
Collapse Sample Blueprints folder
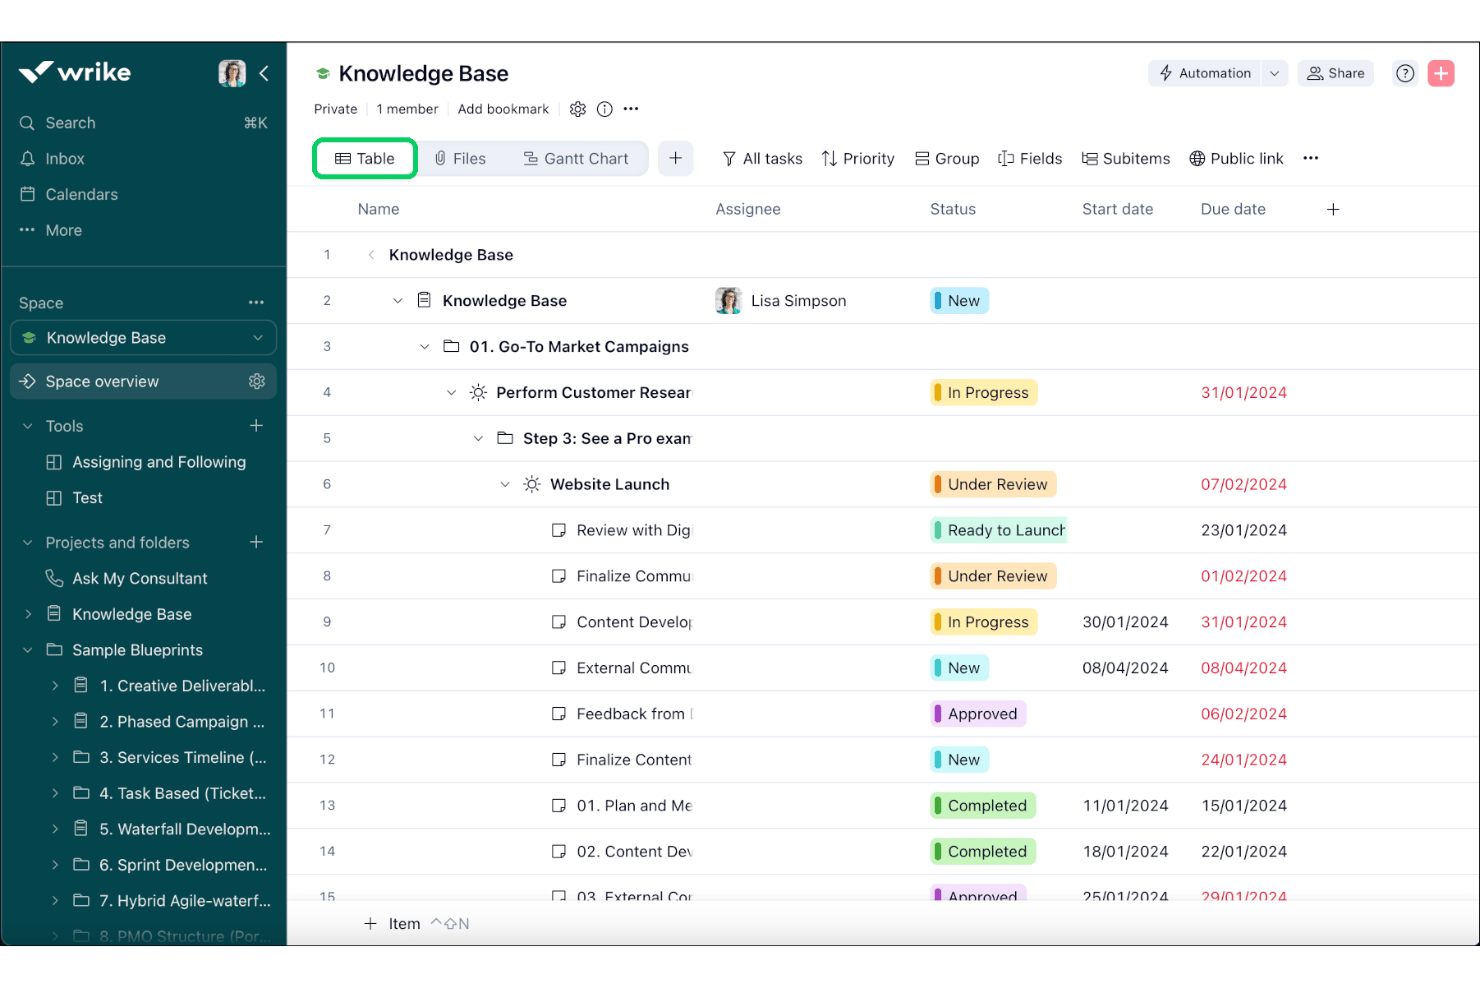[28, 650]
